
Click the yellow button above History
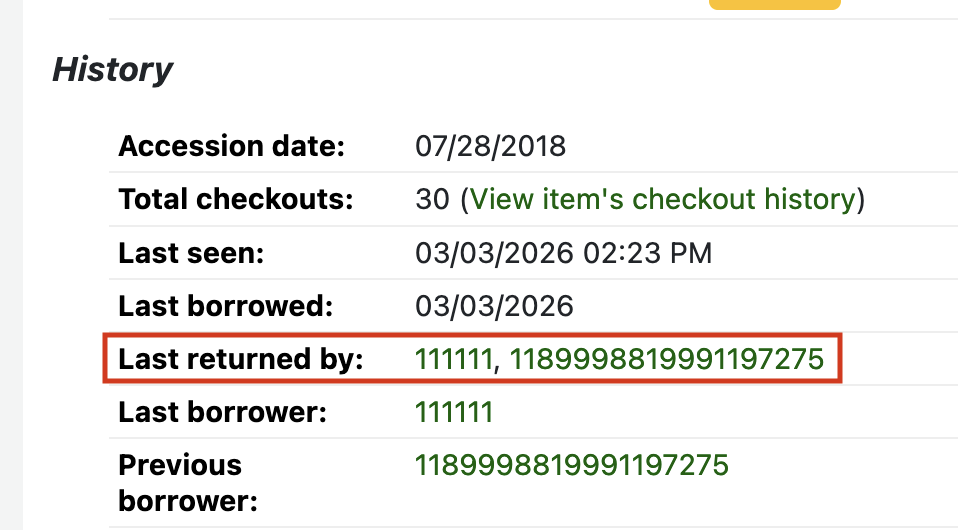[x=774, y=4]
